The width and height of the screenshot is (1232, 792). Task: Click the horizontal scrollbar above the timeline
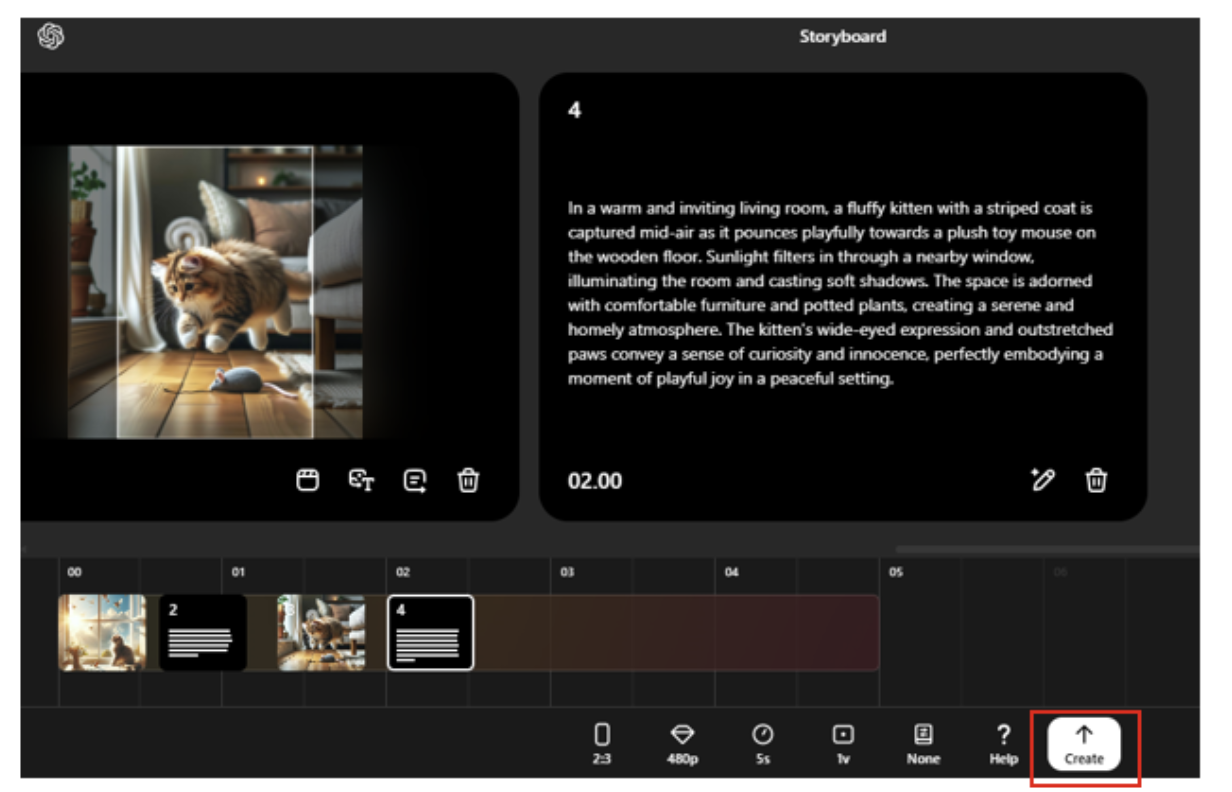pyautogui.click(x=1047, y=550)
